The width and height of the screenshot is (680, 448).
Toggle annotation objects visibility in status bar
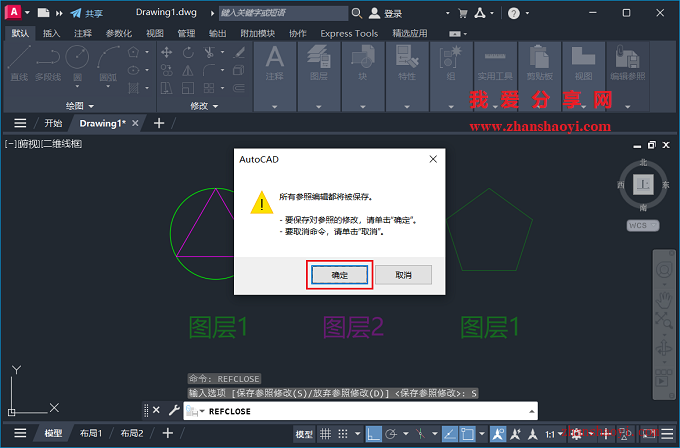498,434
